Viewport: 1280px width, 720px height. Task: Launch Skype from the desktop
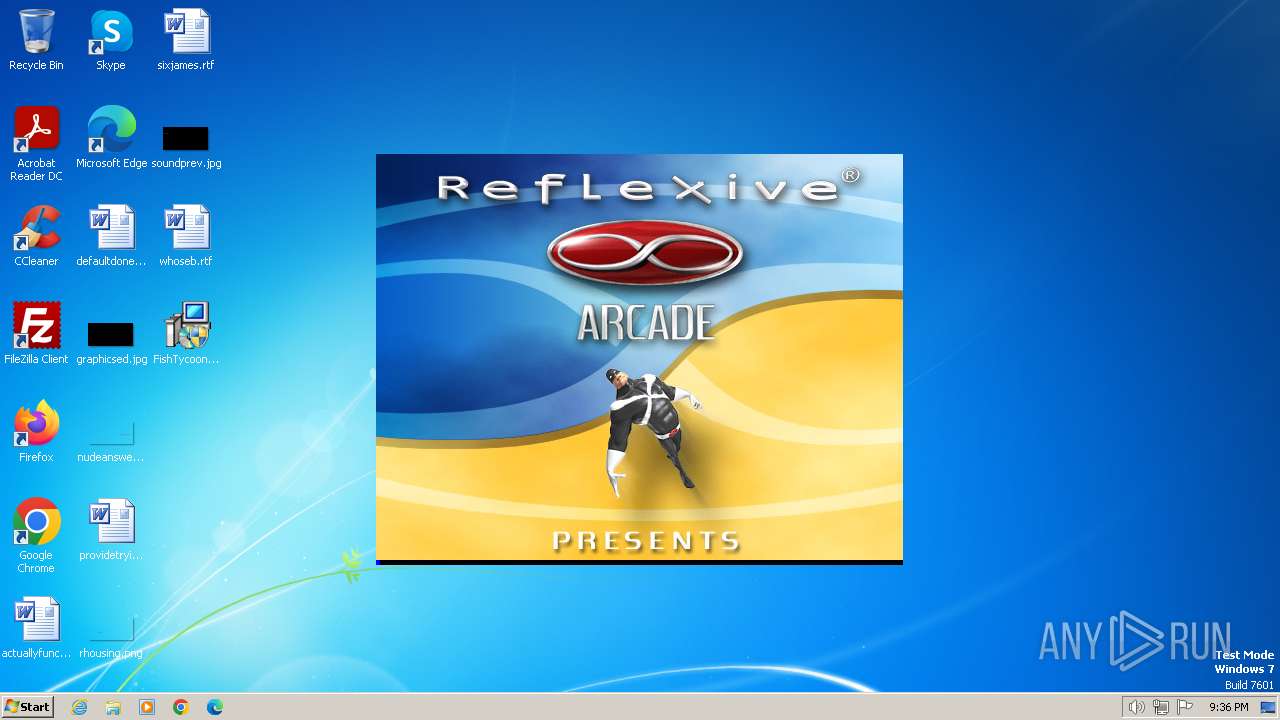[110, 40]
